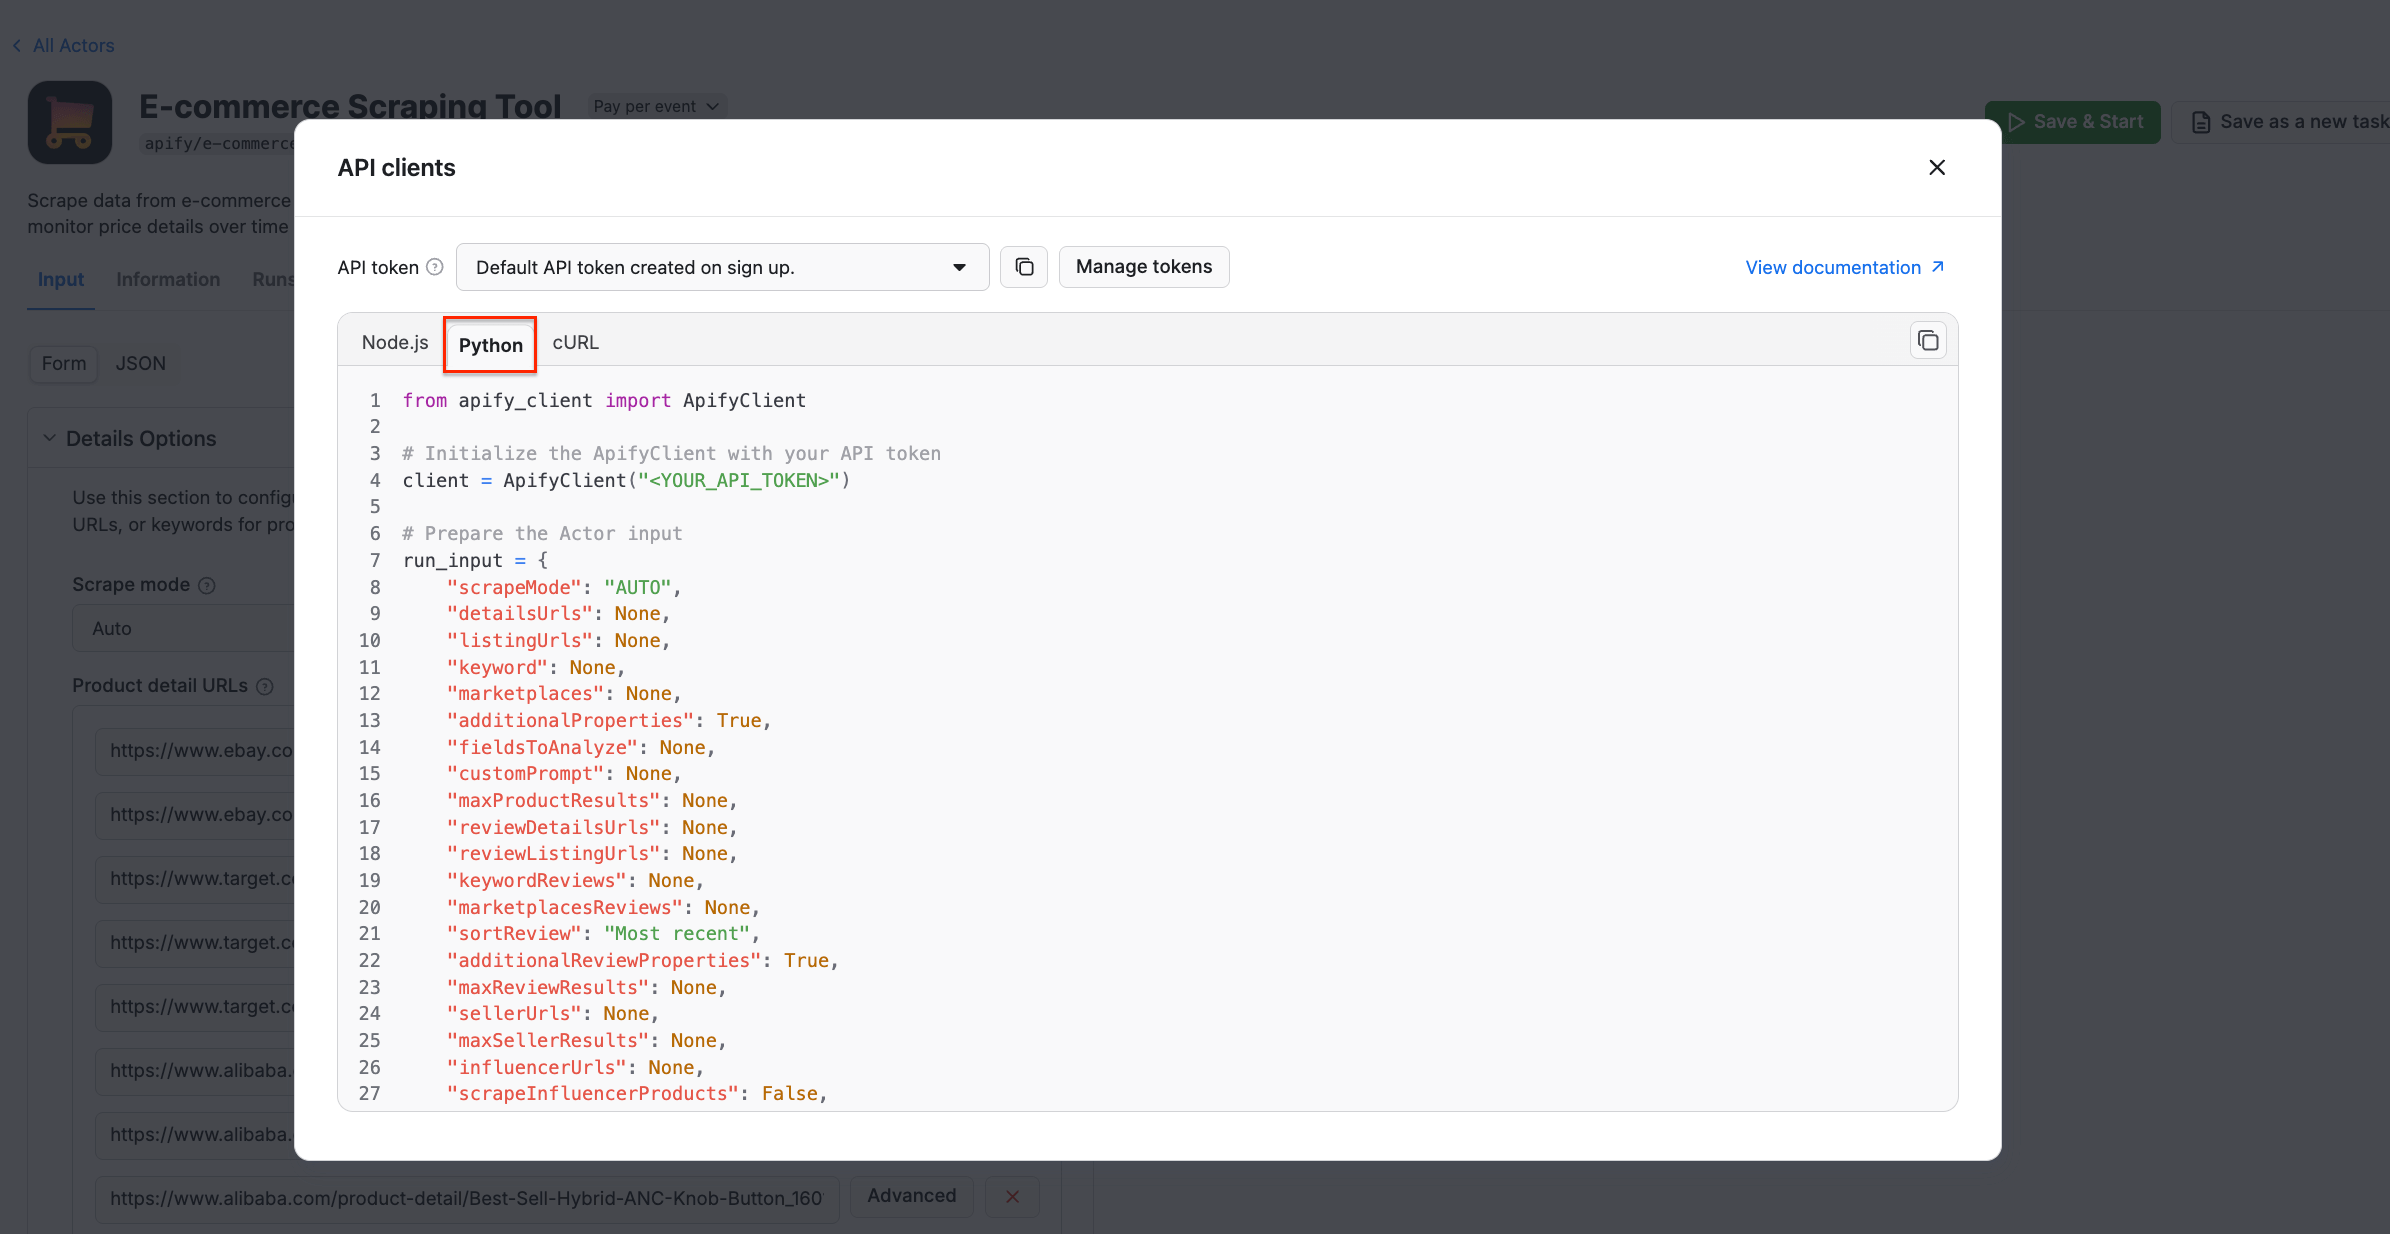
Task: Collapse the Details Options section
Action: (50, 438)
